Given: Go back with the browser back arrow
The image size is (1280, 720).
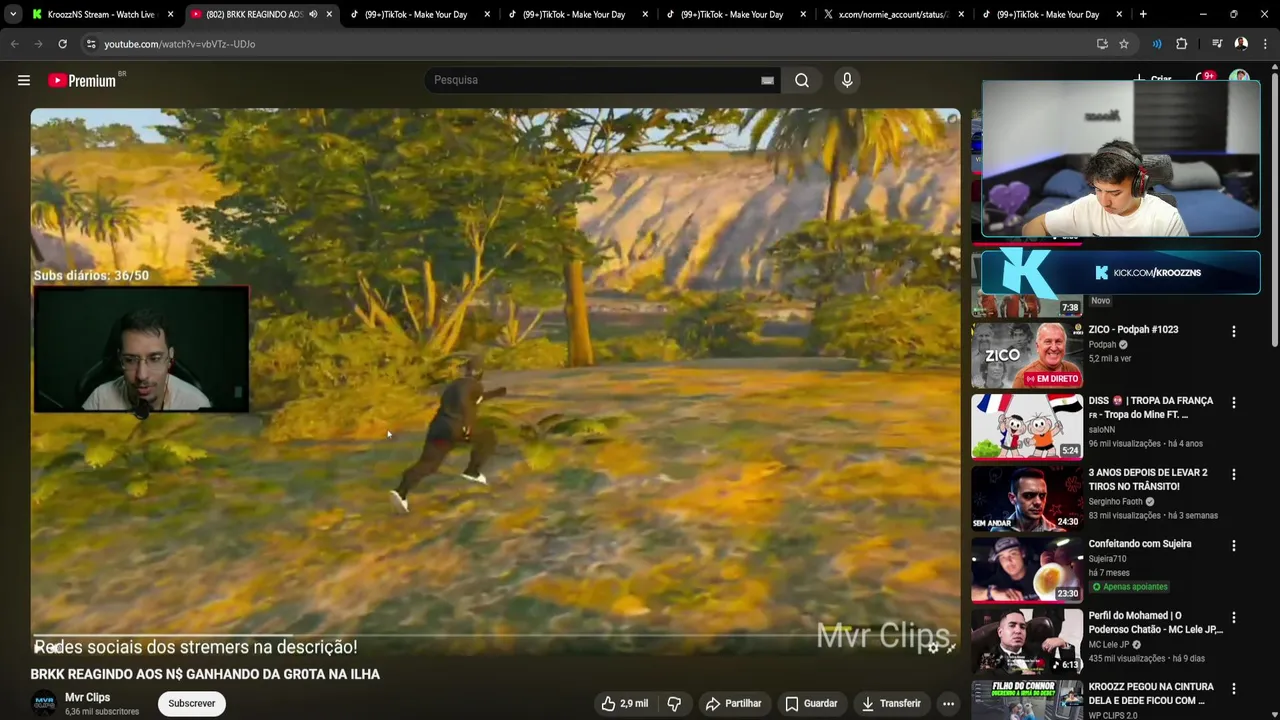Looking at the screenshot, I should pyautogui.click(x=14, y=44).
